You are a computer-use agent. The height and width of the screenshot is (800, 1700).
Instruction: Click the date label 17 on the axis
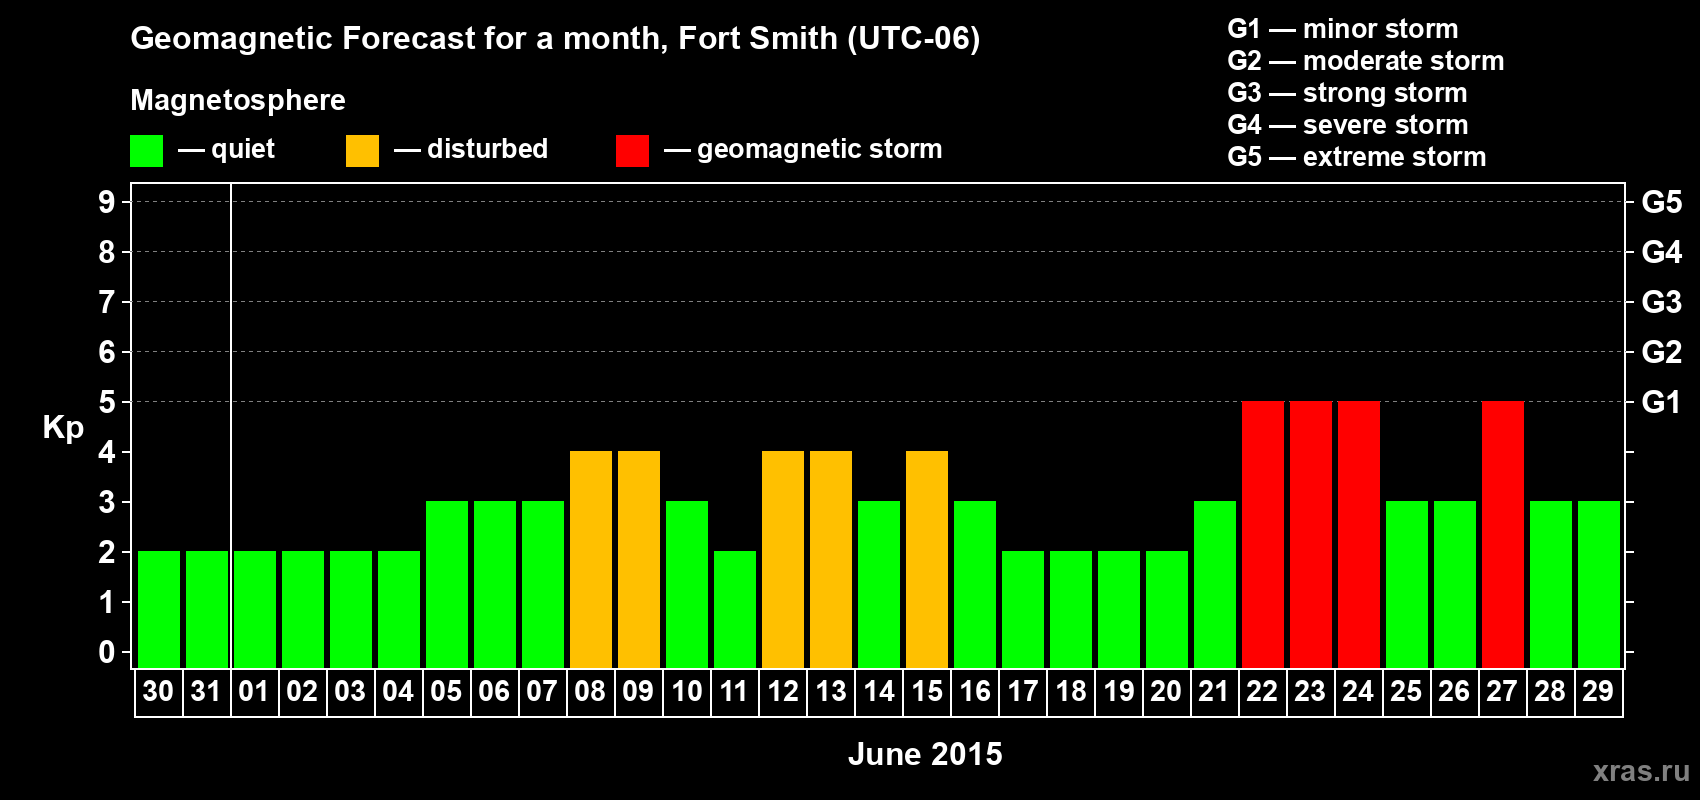click(1023, 692)
